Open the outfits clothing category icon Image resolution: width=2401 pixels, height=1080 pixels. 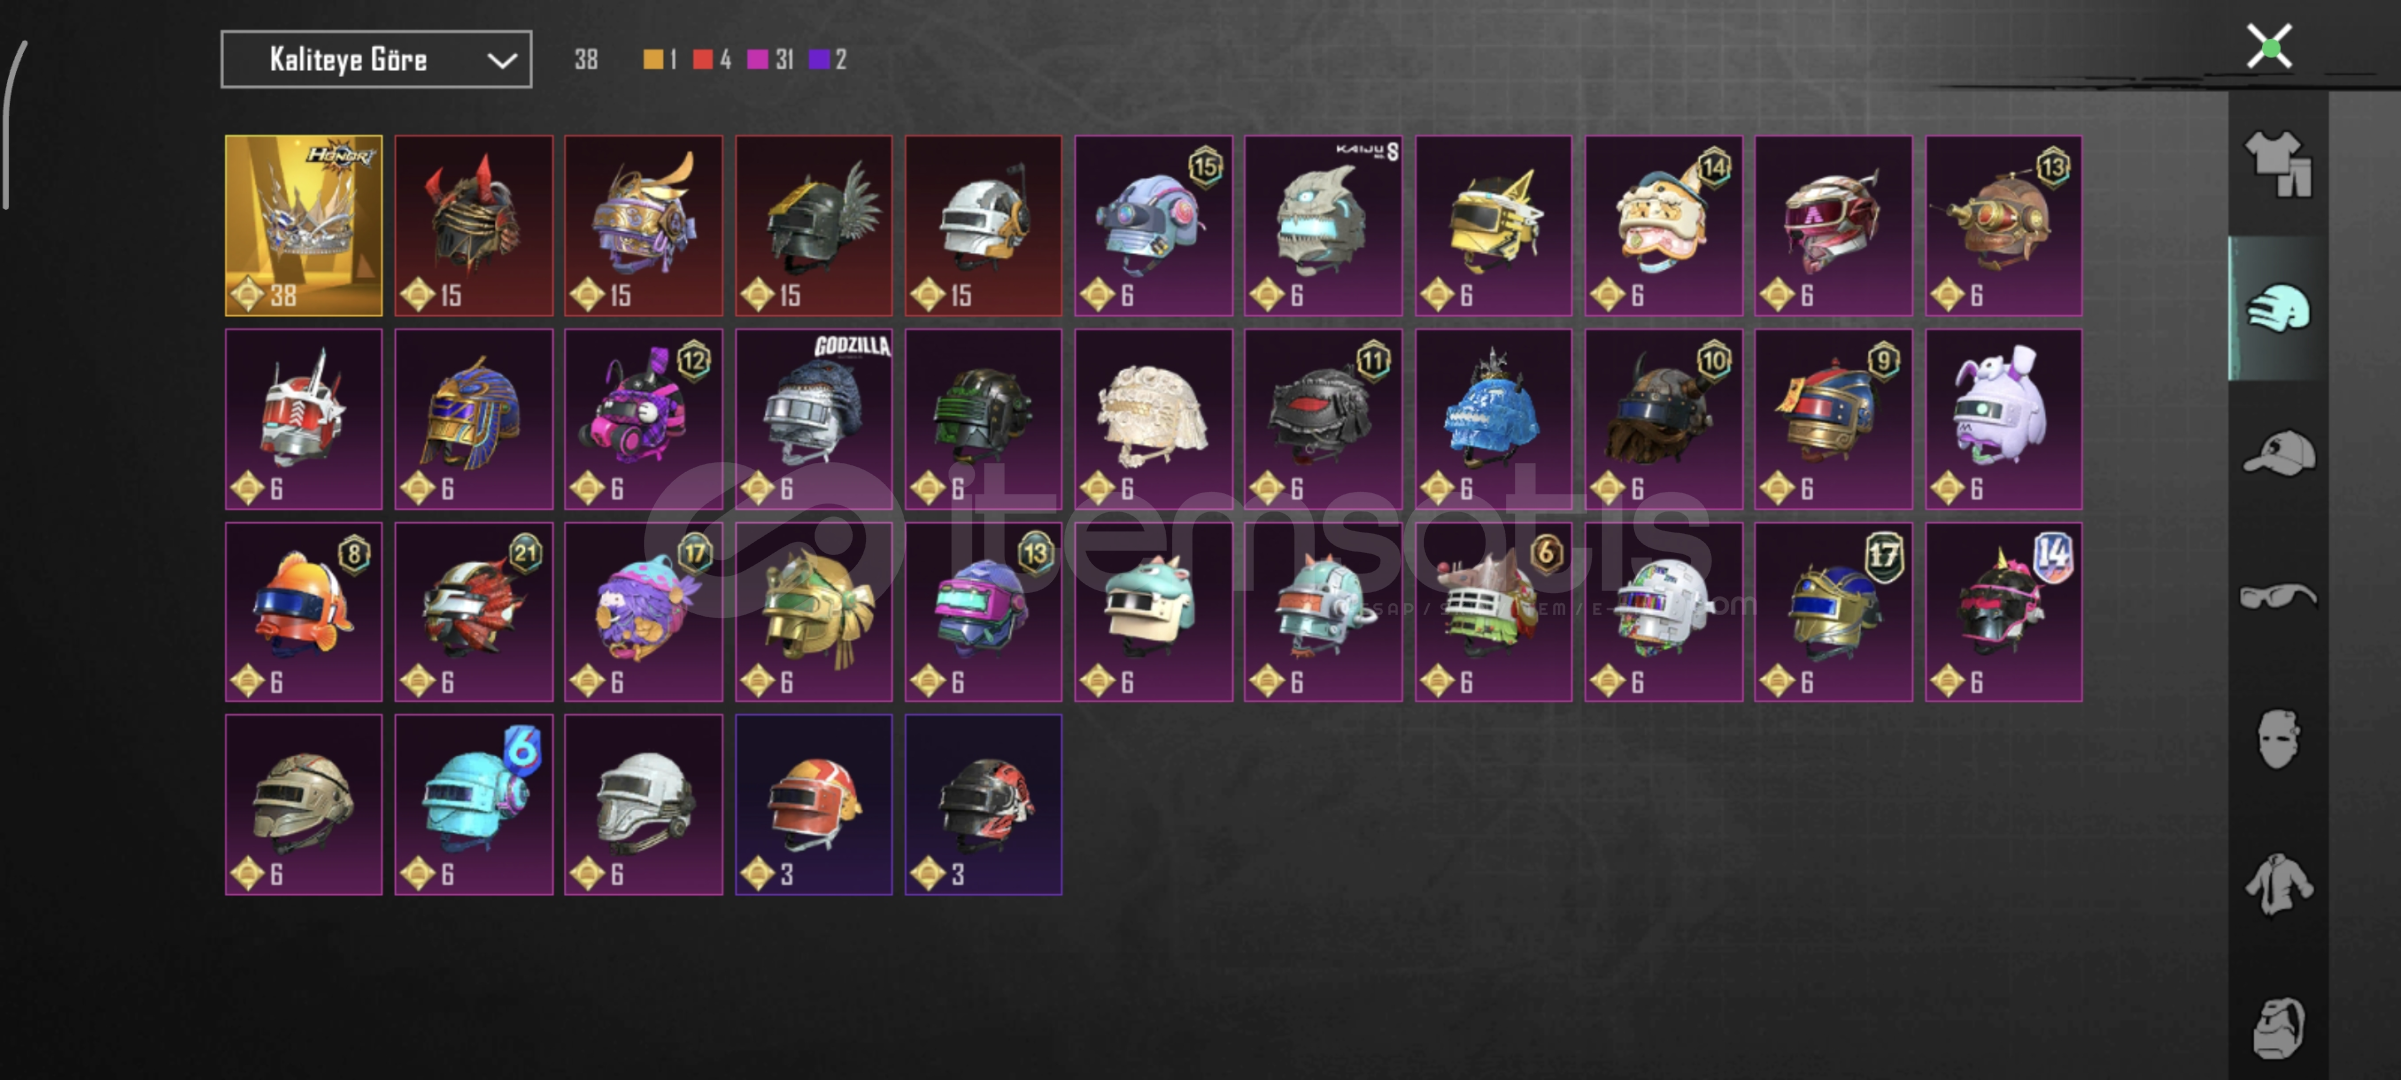[2279, 165]
